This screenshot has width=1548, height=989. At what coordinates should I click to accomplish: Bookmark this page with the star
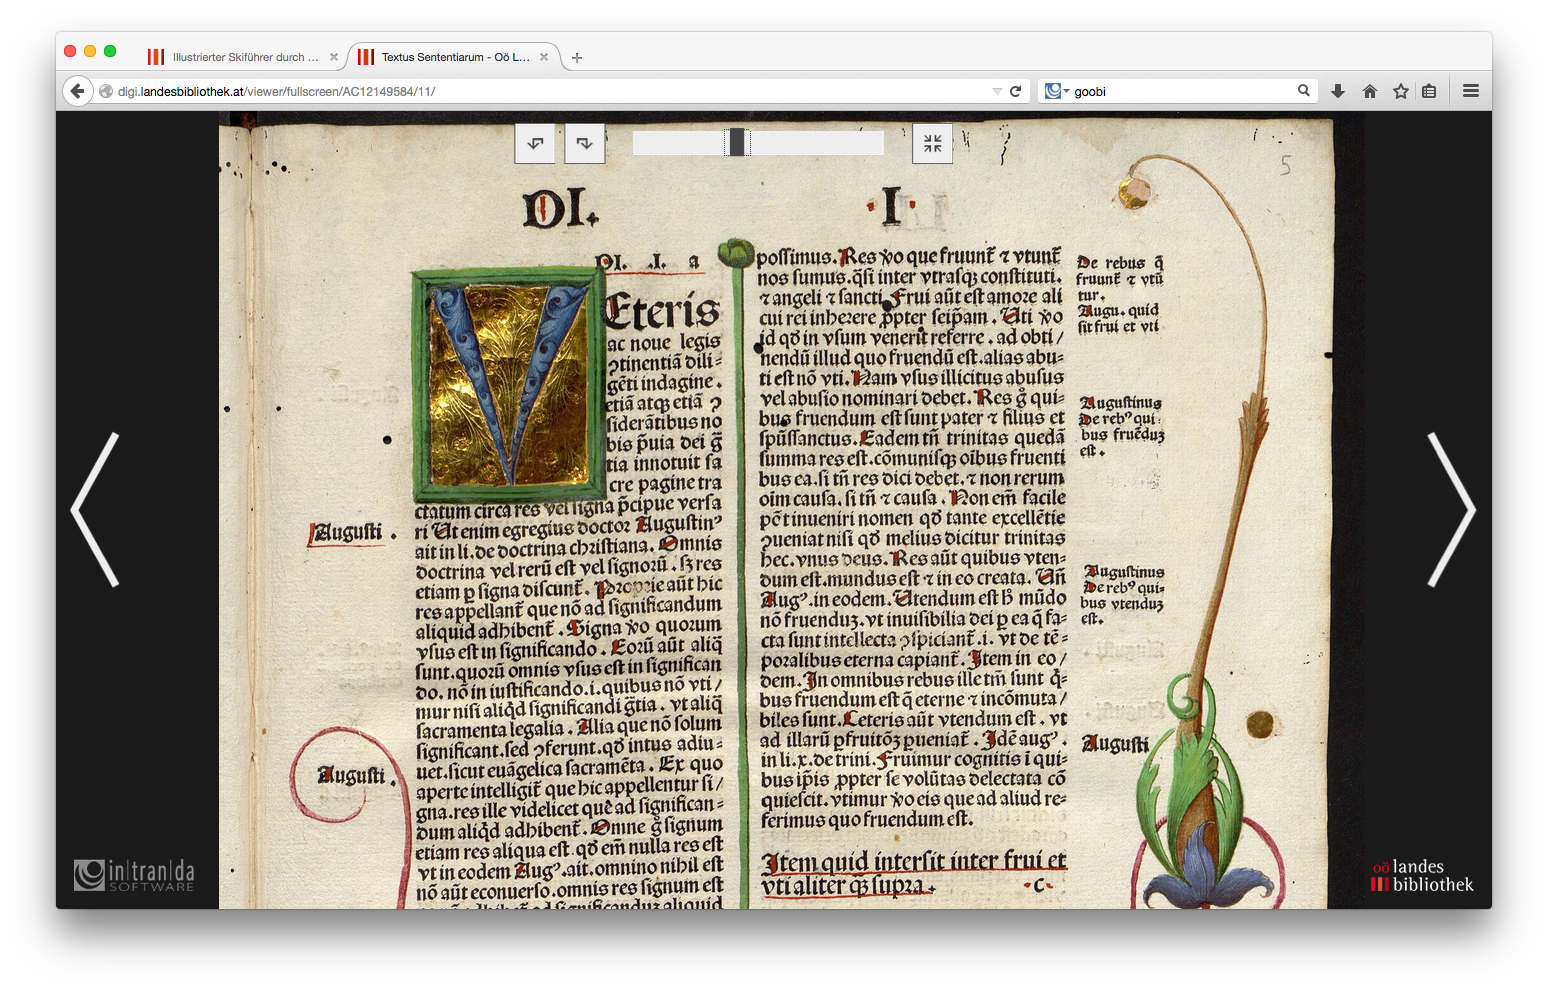tap(1401, 91)
